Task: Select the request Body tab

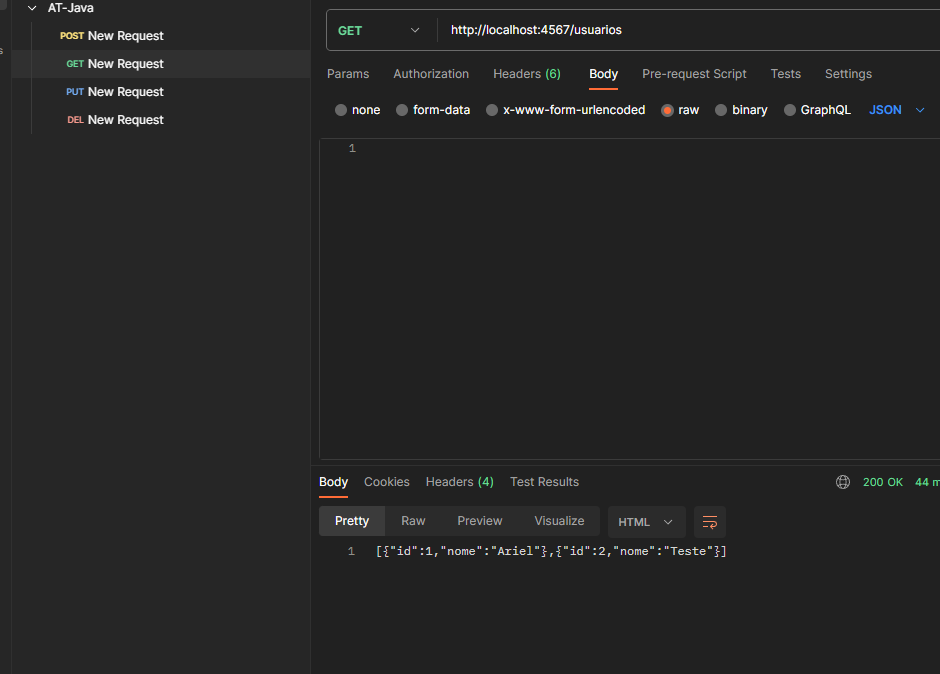Action: [x=603, y=74]
